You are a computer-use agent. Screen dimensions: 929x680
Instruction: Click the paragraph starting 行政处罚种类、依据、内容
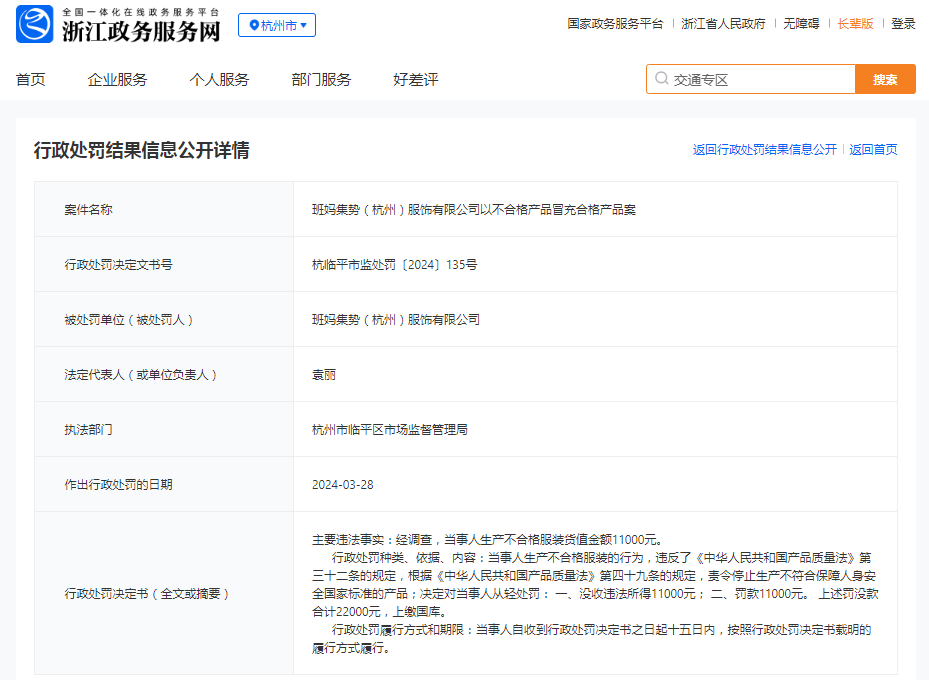(x=595, y=585)
